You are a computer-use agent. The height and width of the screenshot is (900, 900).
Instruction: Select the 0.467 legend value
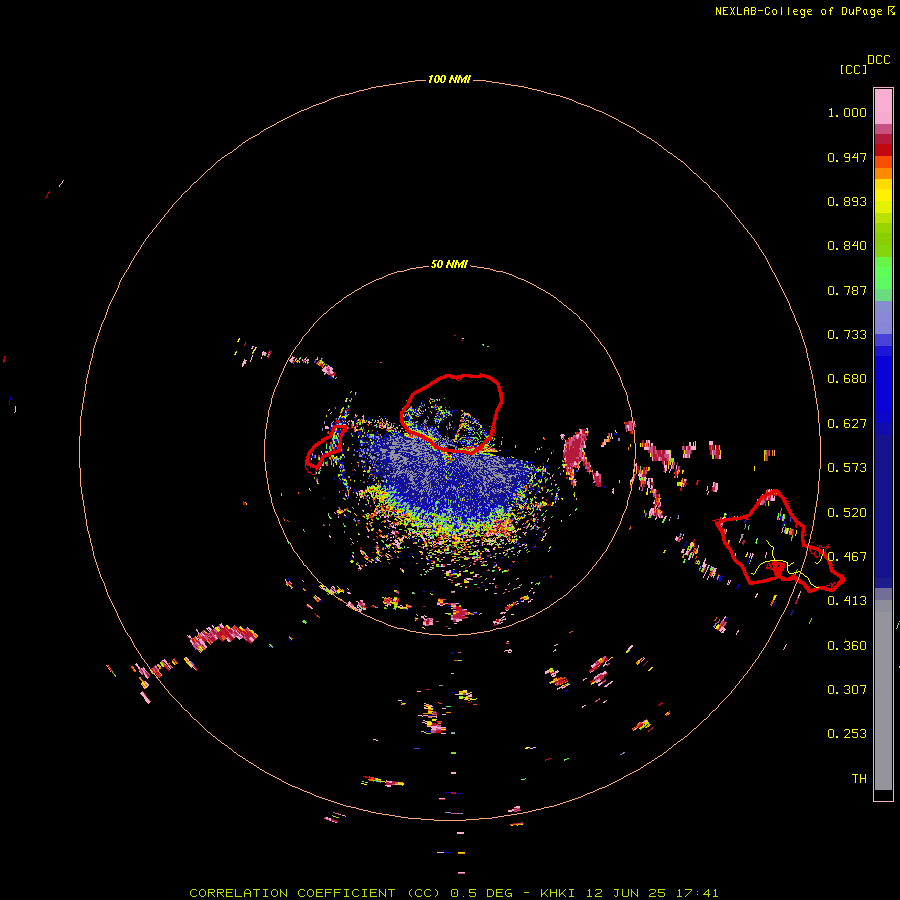pyautogui.click(x=847, y=556)
